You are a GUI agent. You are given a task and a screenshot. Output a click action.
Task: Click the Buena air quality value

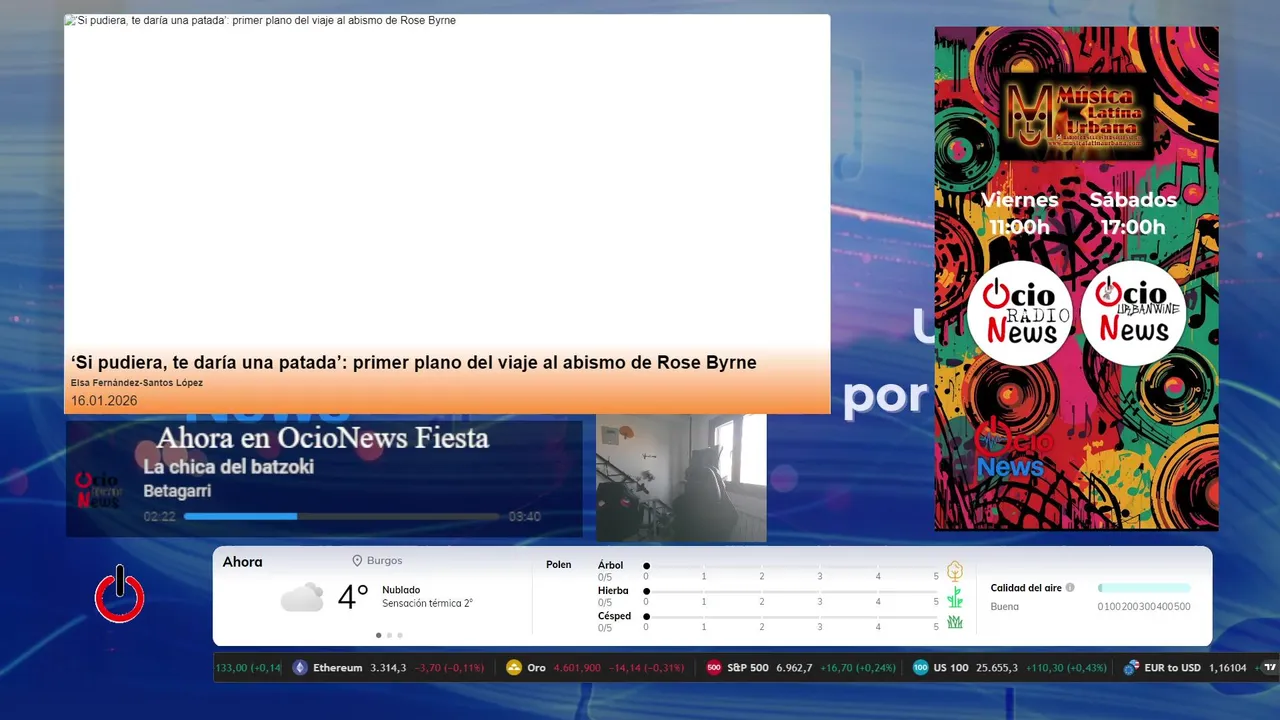click(x=1004, y=607)
